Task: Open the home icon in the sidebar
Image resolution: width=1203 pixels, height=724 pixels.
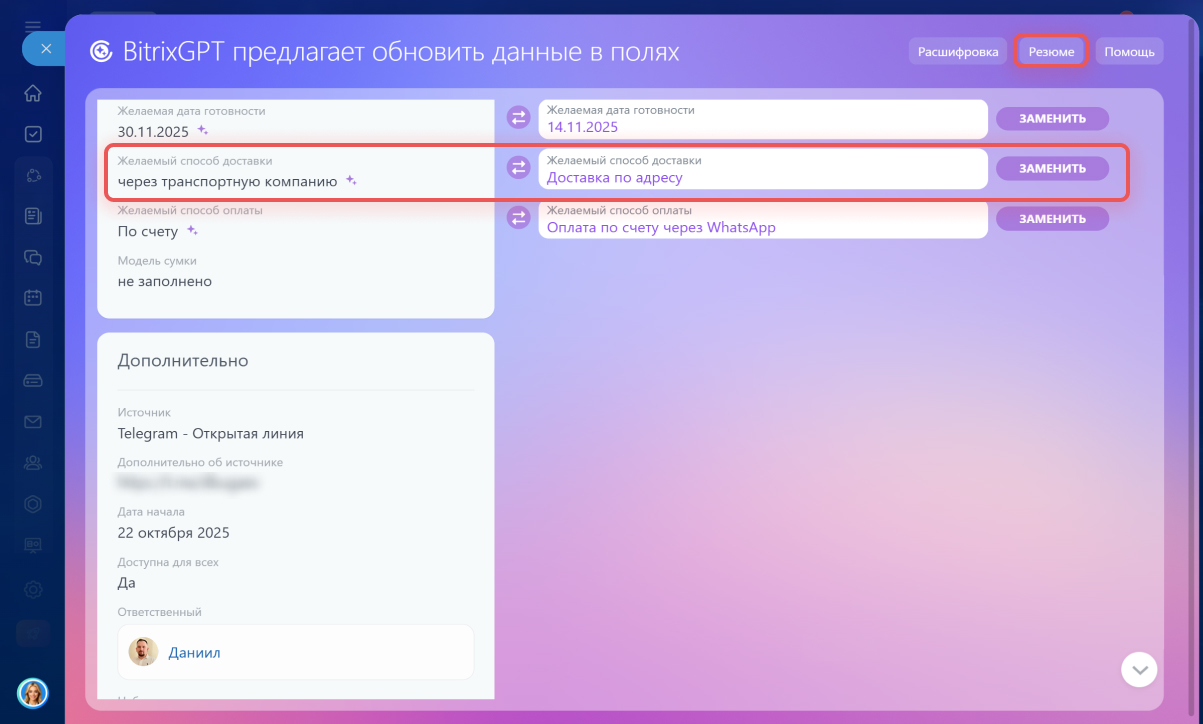Action: (33, 93)
